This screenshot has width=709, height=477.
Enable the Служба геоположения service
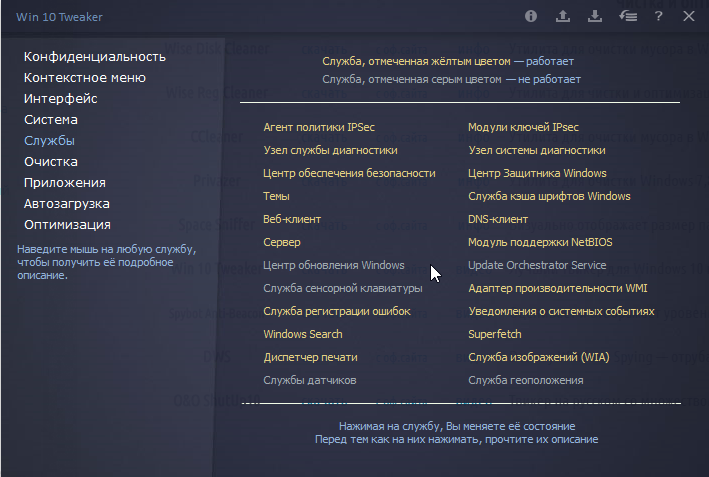(x=526, y=380)
